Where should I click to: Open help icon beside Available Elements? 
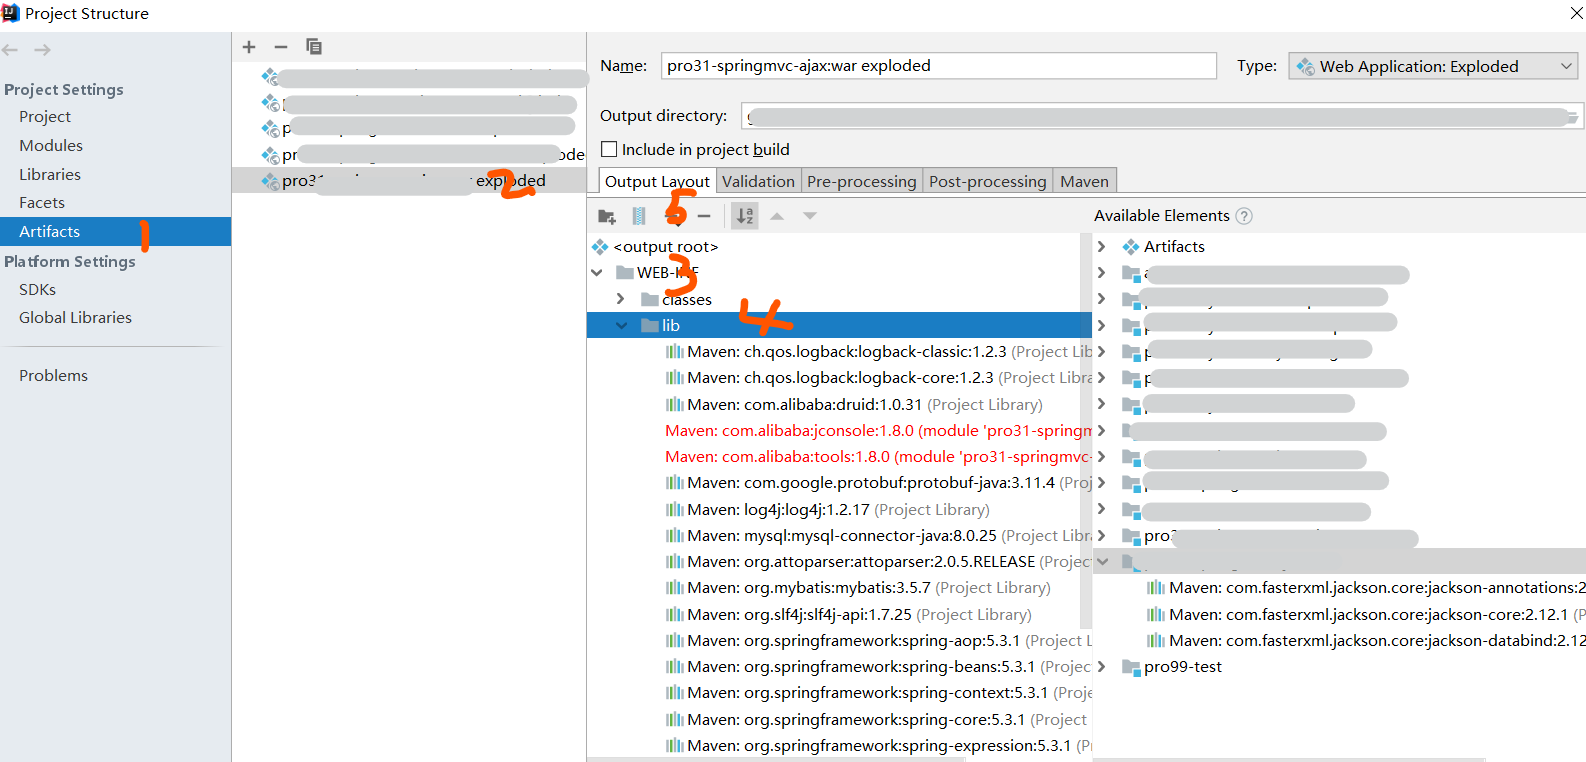pyautogui.click(x=1244, y=216)
